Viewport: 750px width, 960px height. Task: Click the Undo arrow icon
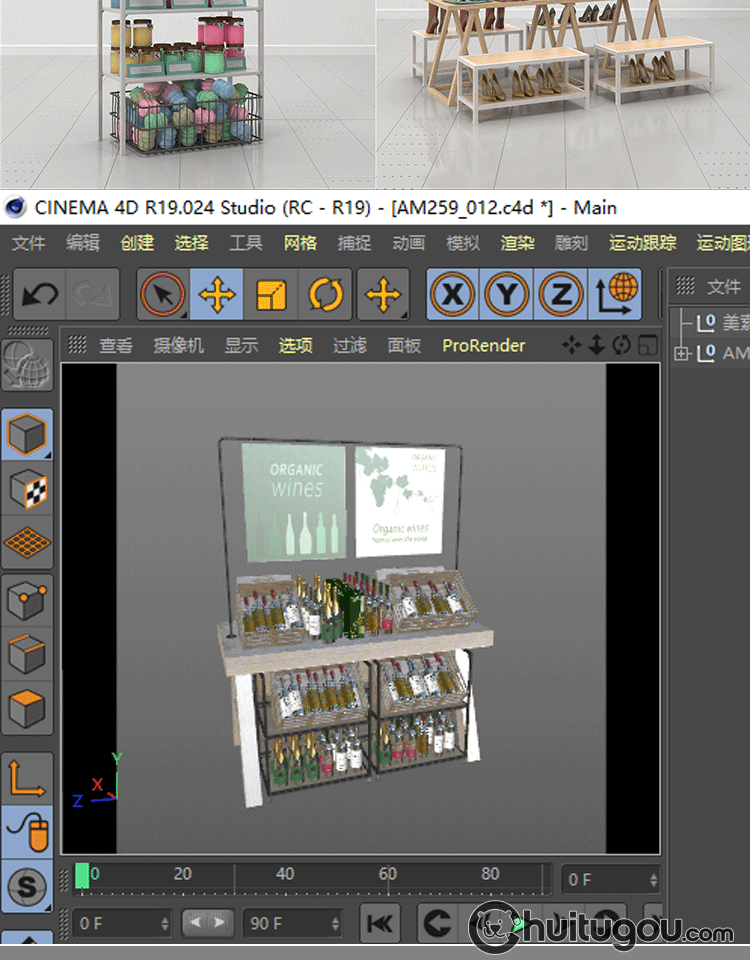click(39, 295)
